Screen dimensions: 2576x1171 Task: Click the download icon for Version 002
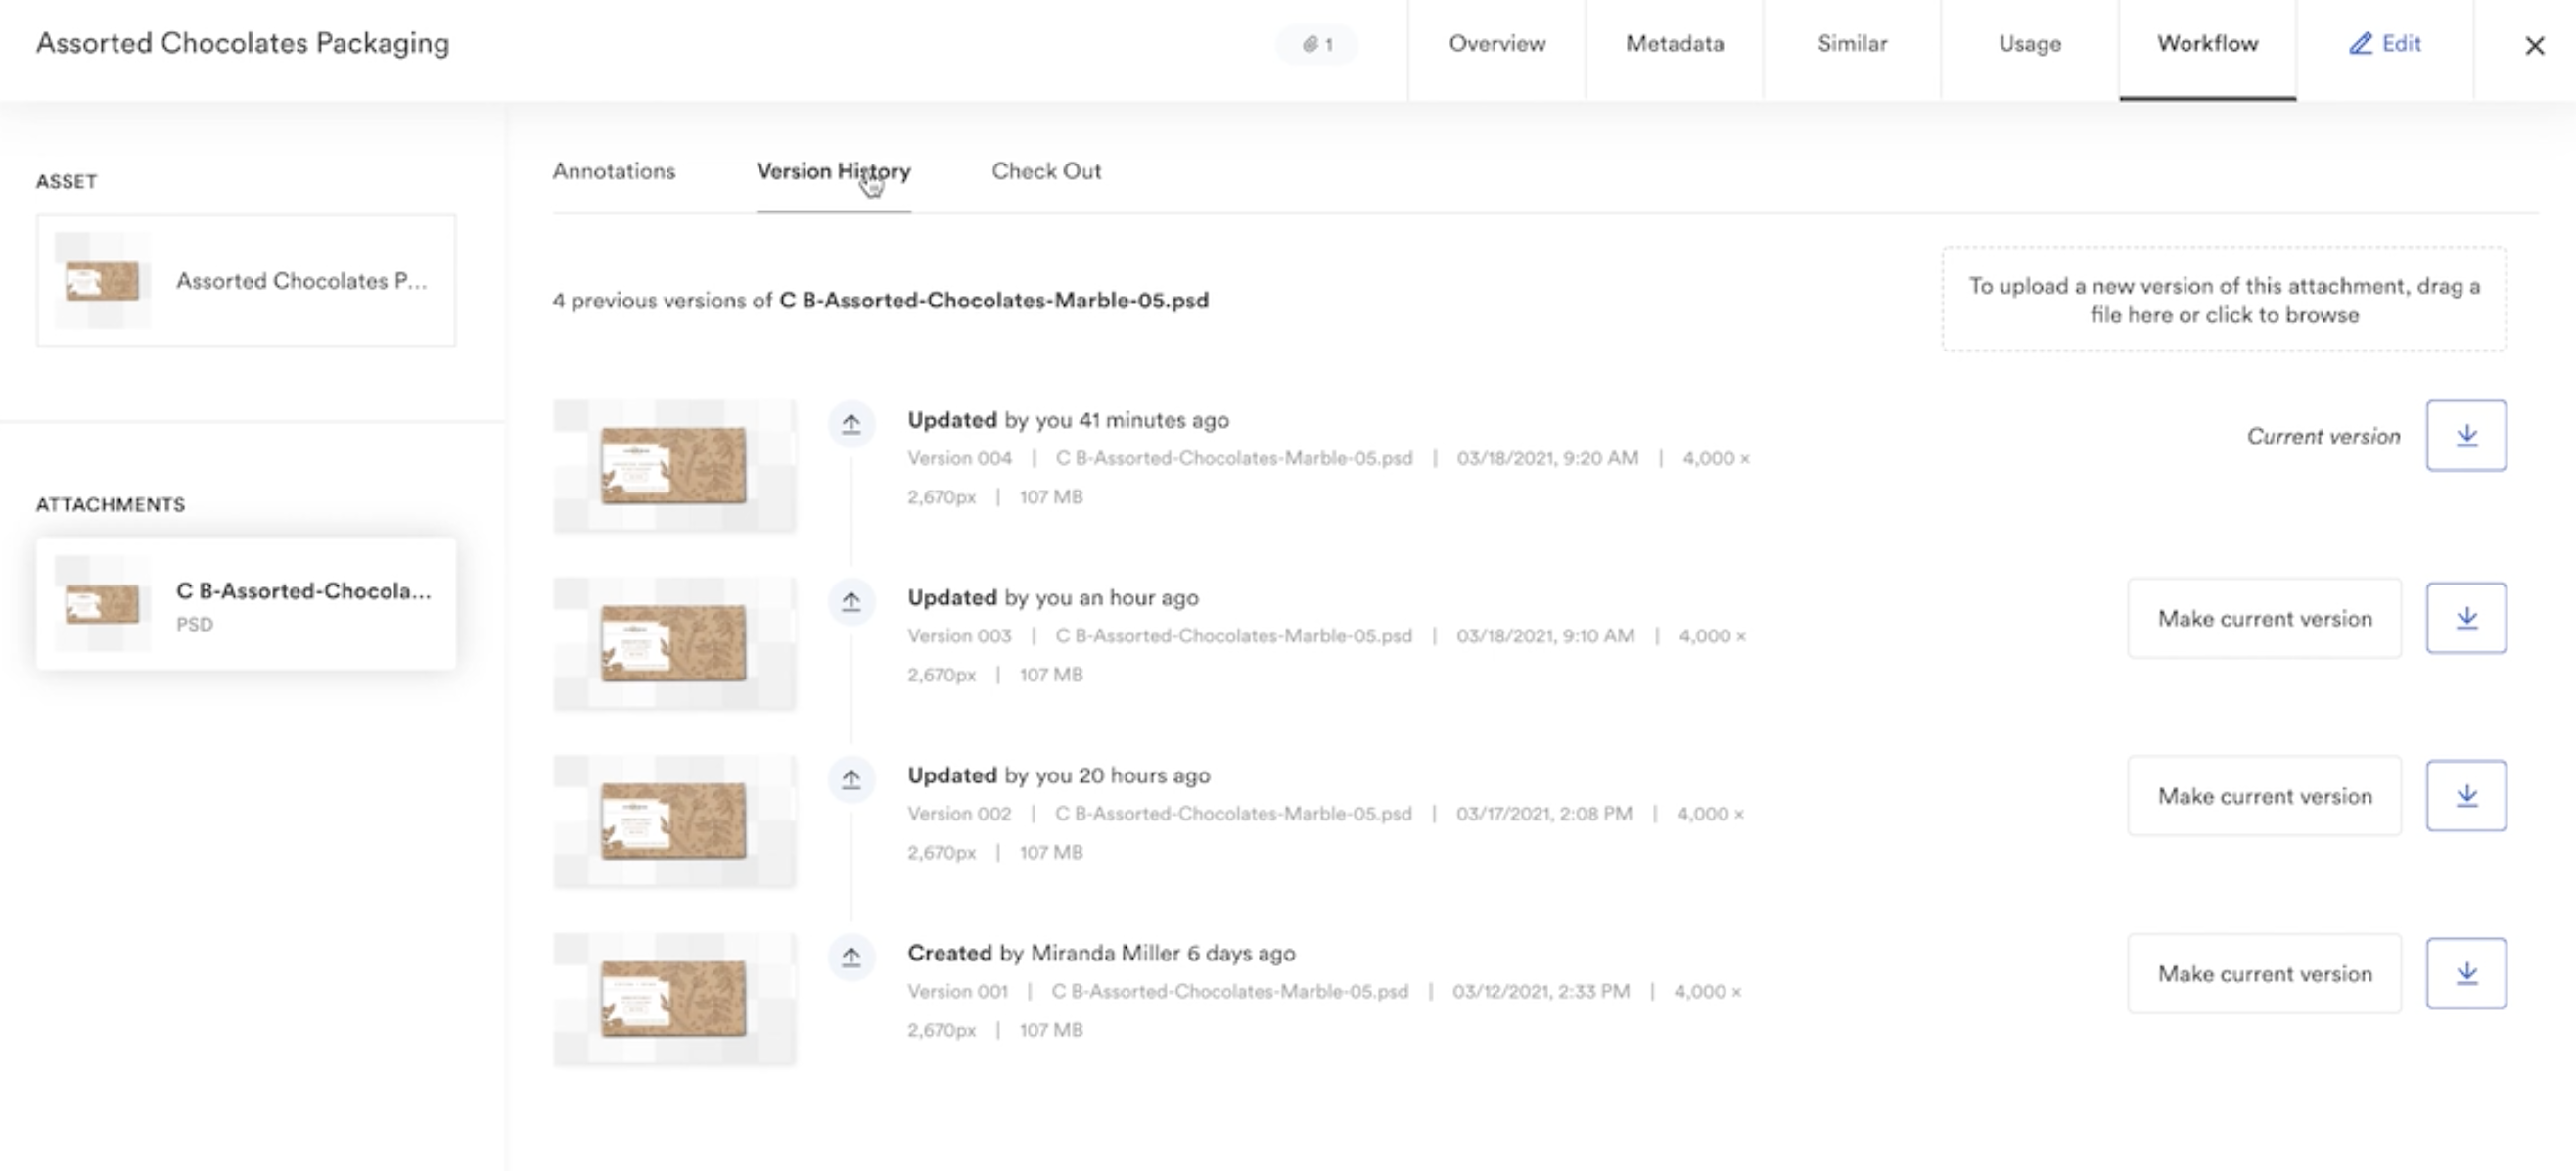(x=2466, y=797)
